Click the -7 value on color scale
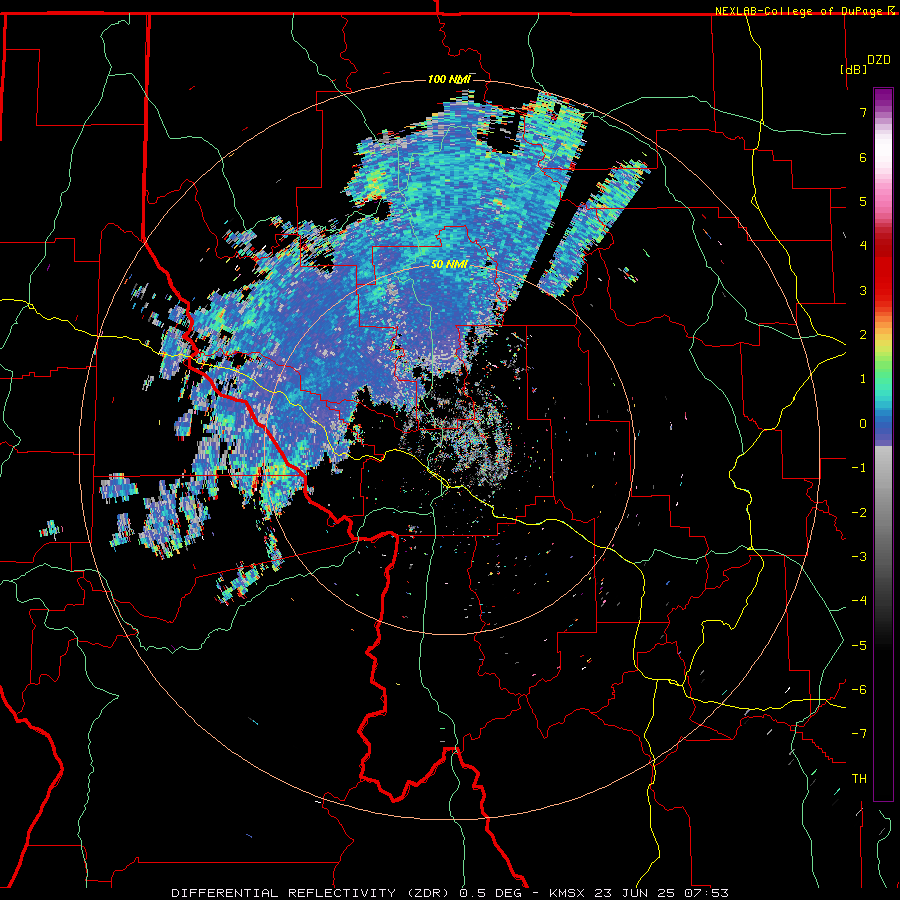The image size is (900, 900). coord(859,734)
